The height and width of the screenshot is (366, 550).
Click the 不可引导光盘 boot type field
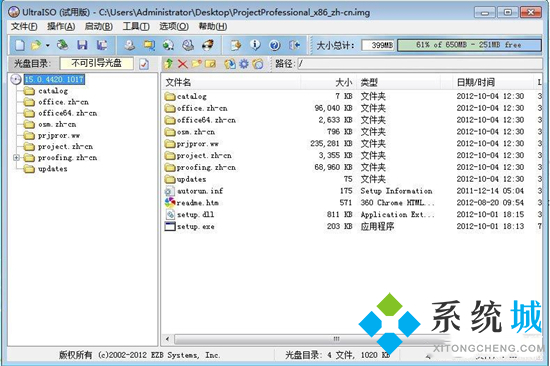point(96,64)
